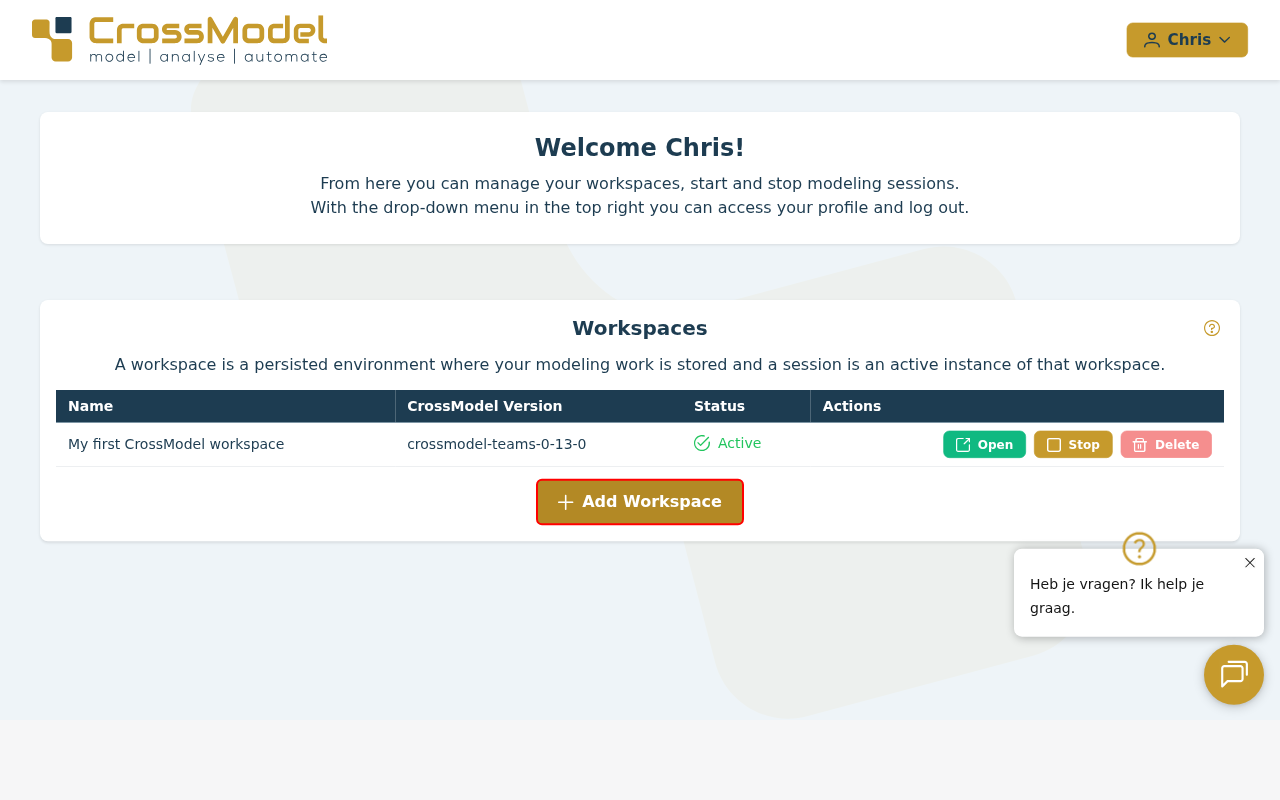Stop the active workspace session

coord(1072,445)
